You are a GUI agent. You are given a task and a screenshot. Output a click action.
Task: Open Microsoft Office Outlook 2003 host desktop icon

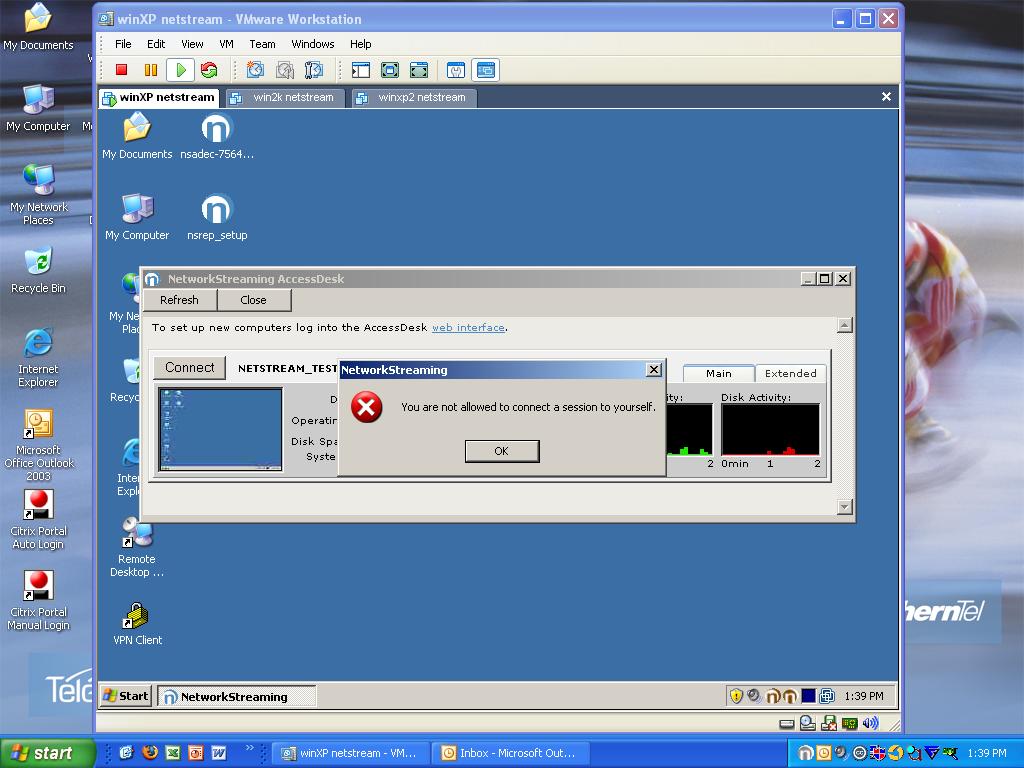38,445
